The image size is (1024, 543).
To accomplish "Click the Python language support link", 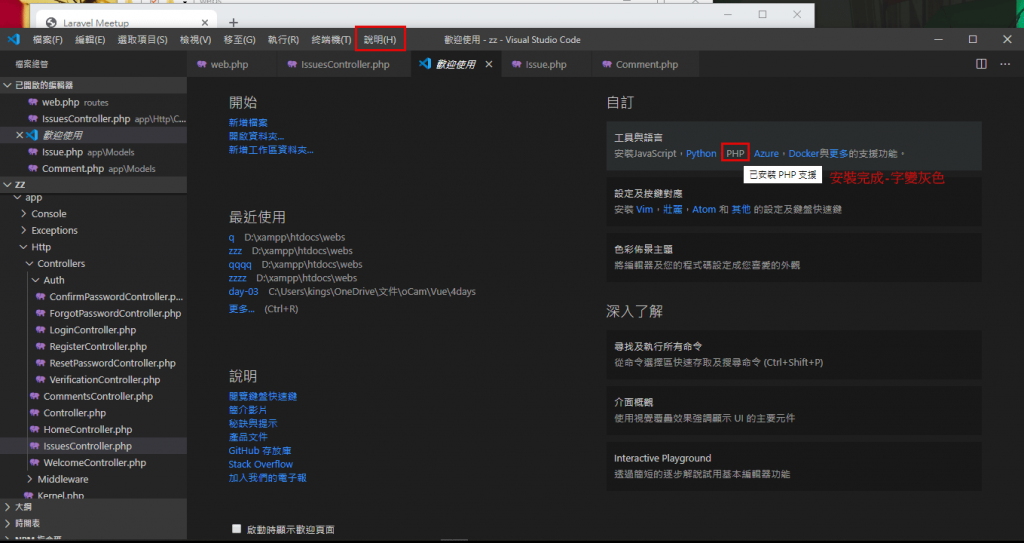I will point(701,154).
